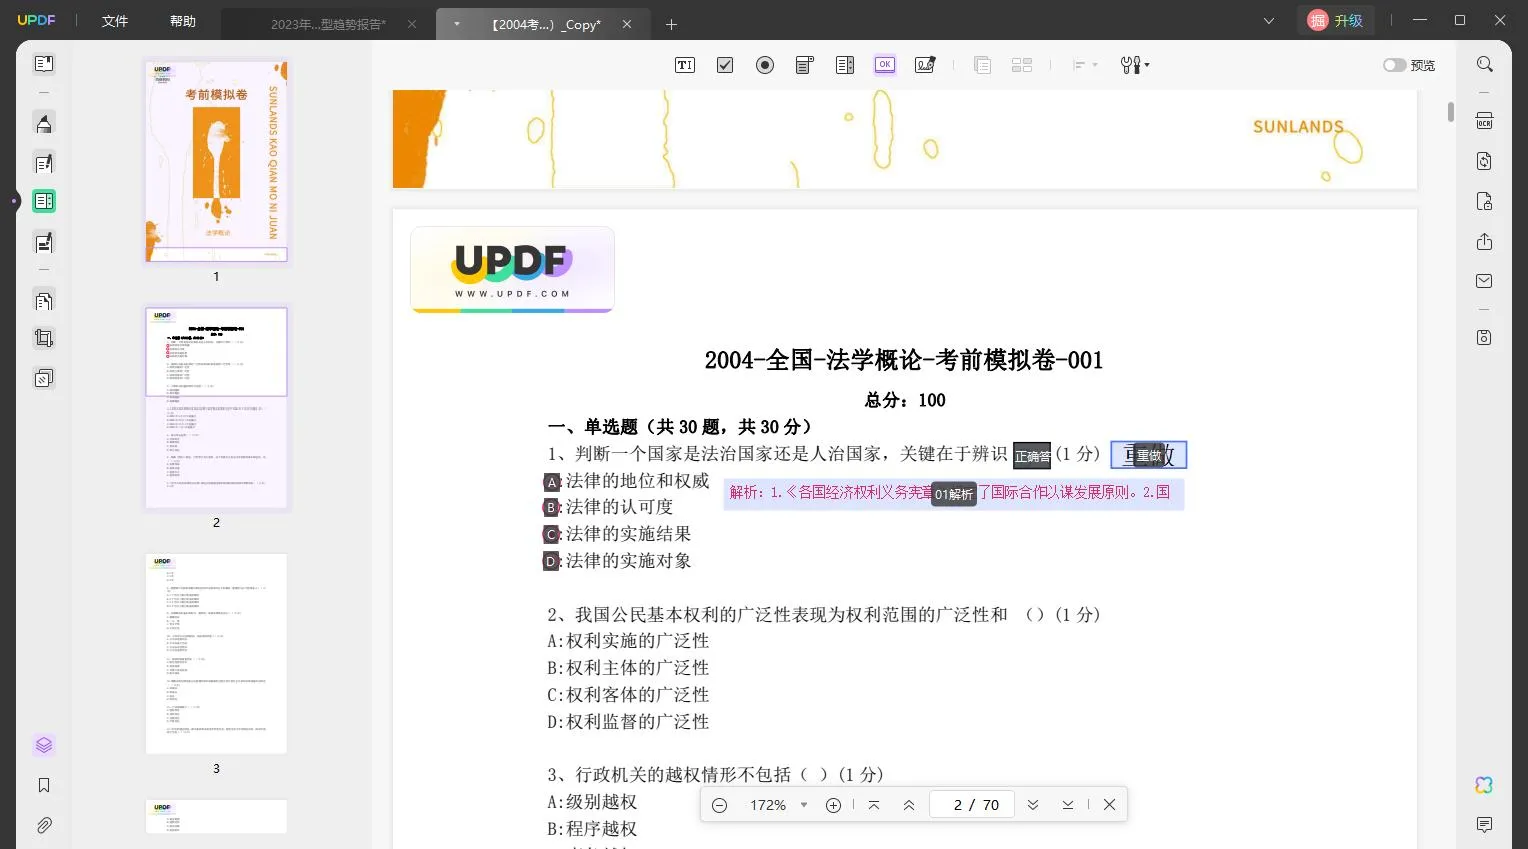Screen dimensions: 1528x849
Task: Switch to the 2023年...型趋势报告 tab
Action: pyautogui.click(x=327, y=24)
